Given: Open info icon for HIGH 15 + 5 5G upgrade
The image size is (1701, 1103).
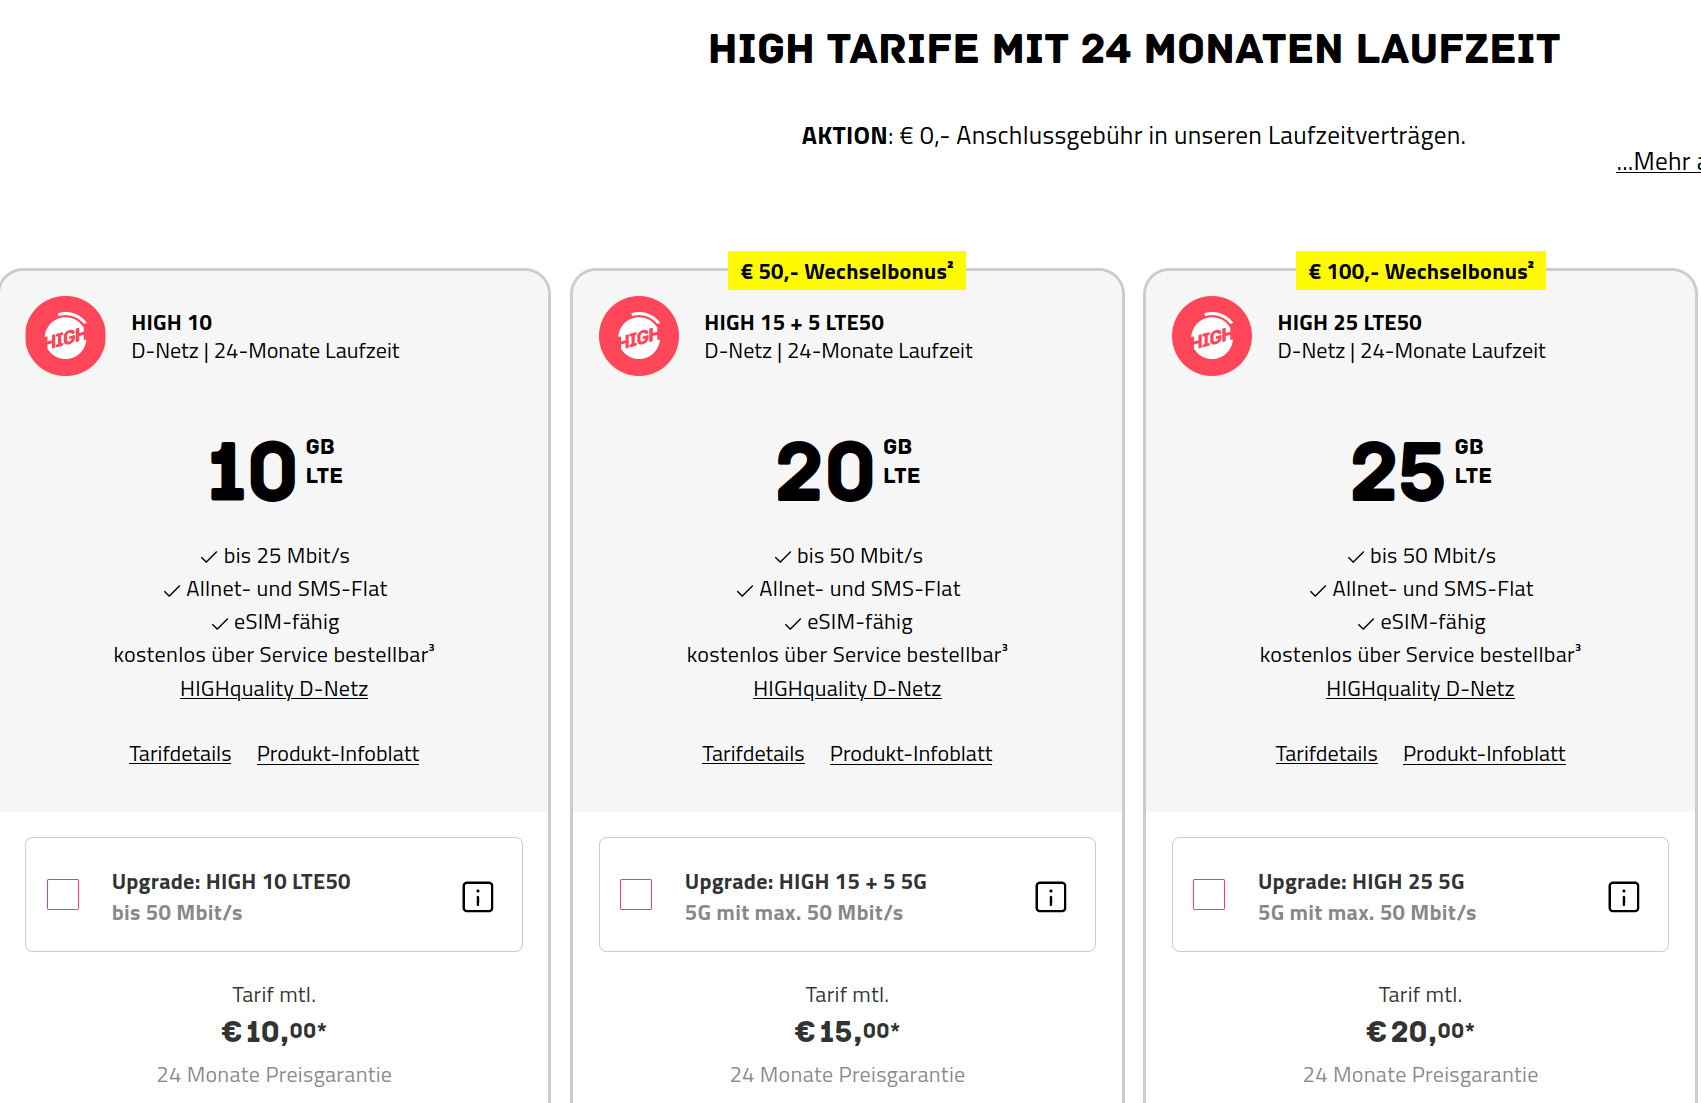Looking at the screenshot, I should click(x=1051, y=897).
